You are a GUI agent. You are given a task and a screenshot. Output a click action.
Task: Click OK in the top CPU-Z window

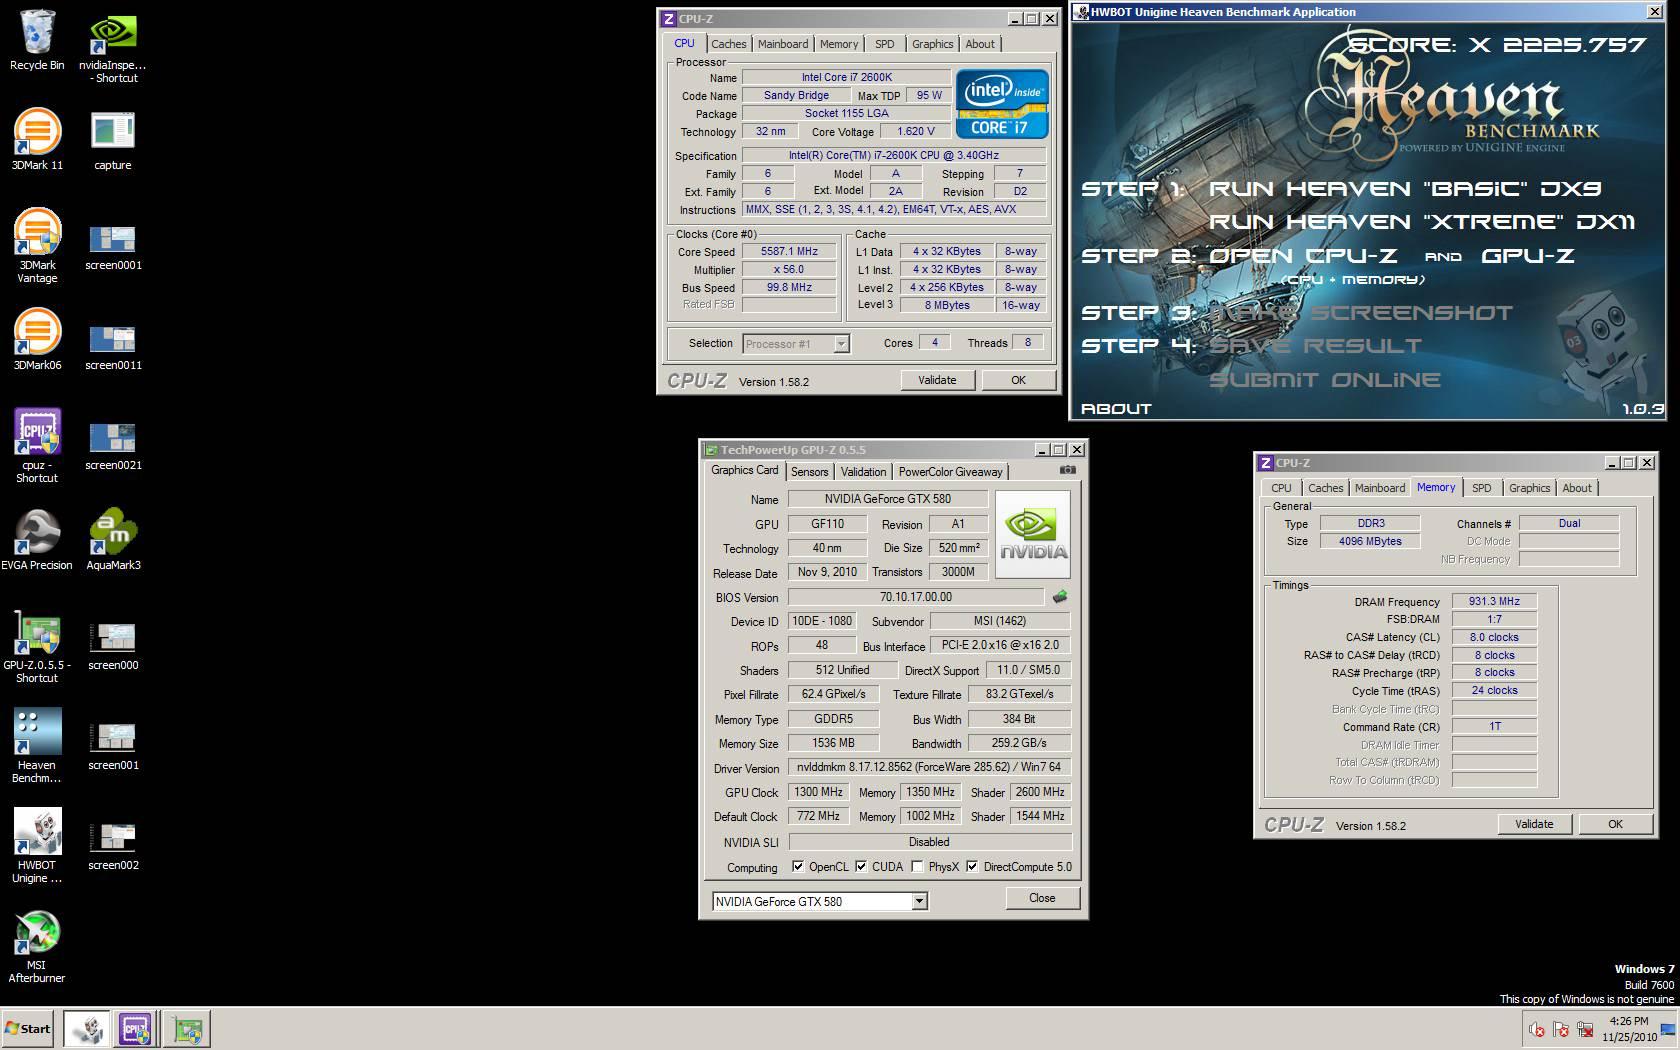[x=1018, y=380]
